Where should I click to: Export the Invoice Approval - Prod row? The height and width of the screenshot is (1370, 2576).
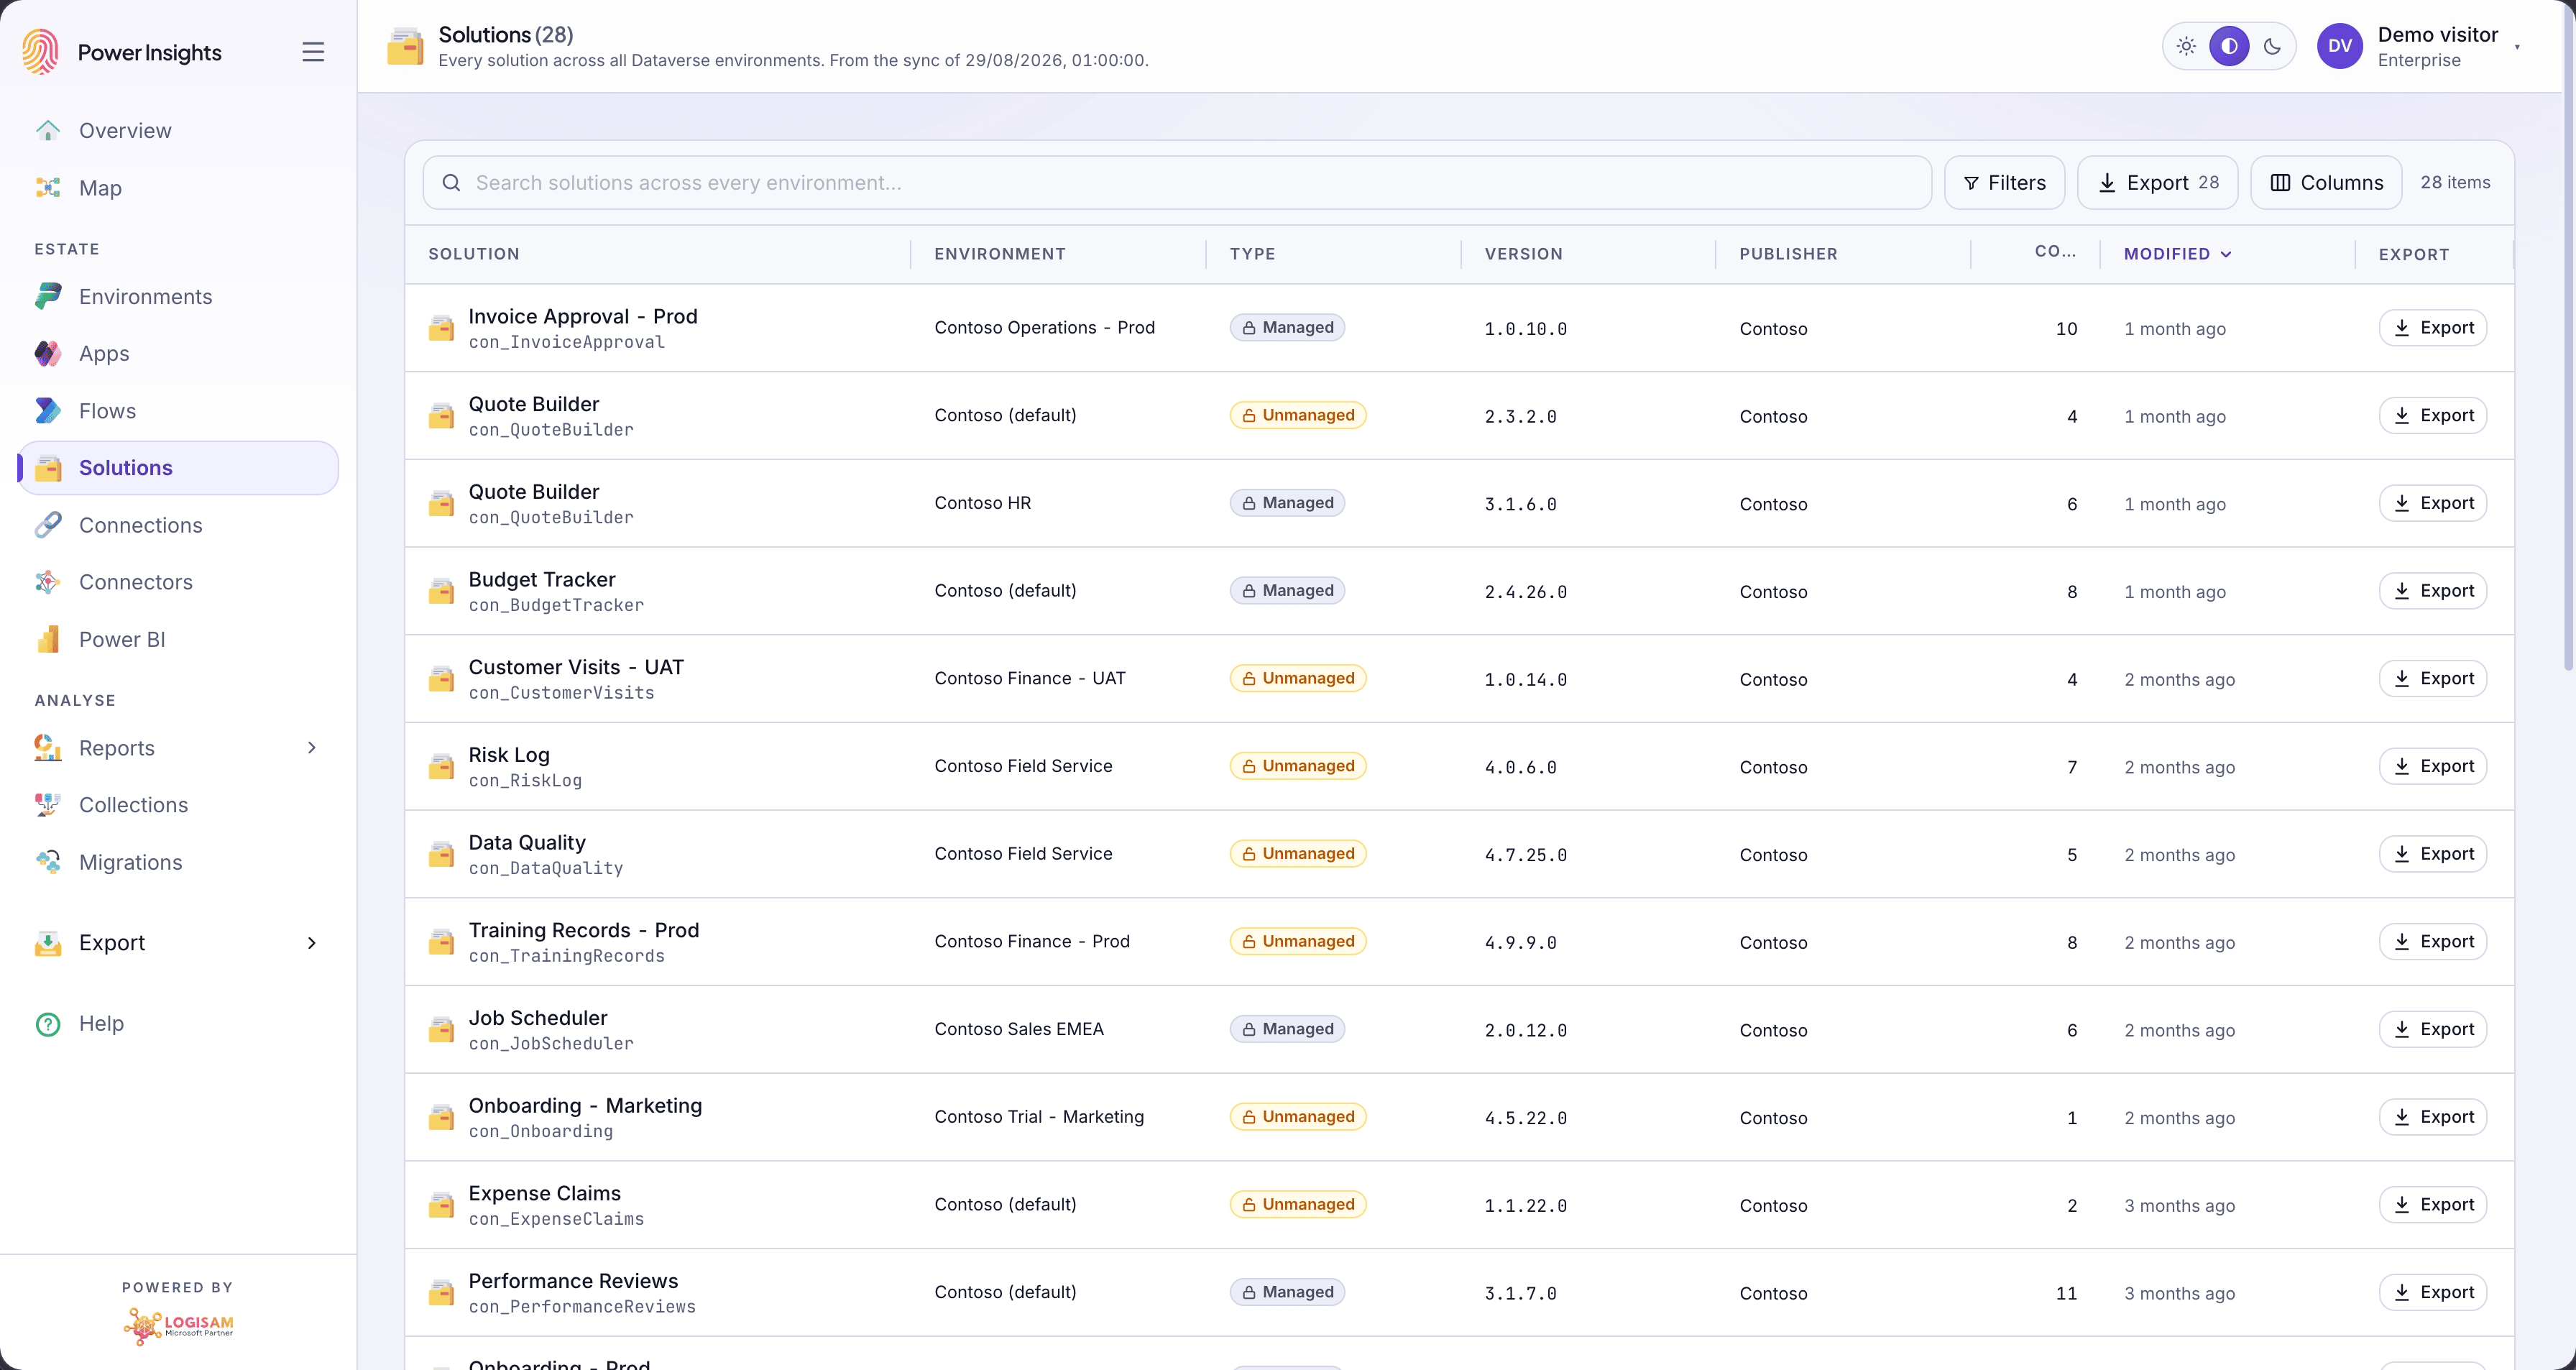(2432, 328)
